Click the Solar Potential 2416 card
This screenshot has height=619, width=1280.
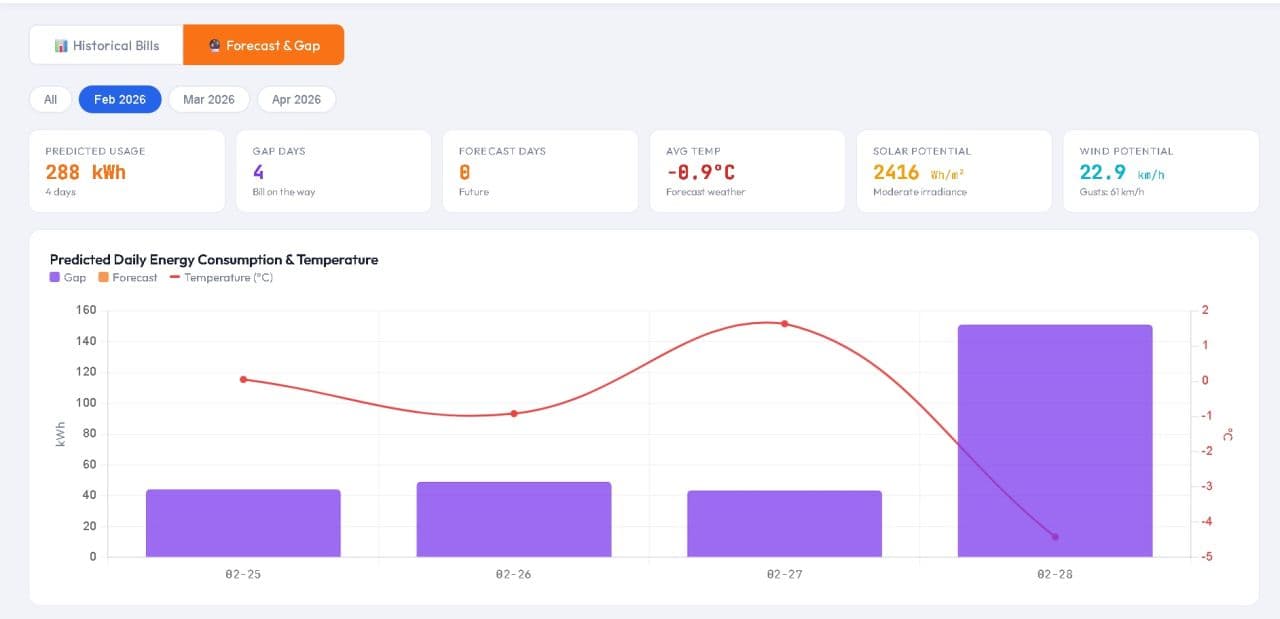954,171
